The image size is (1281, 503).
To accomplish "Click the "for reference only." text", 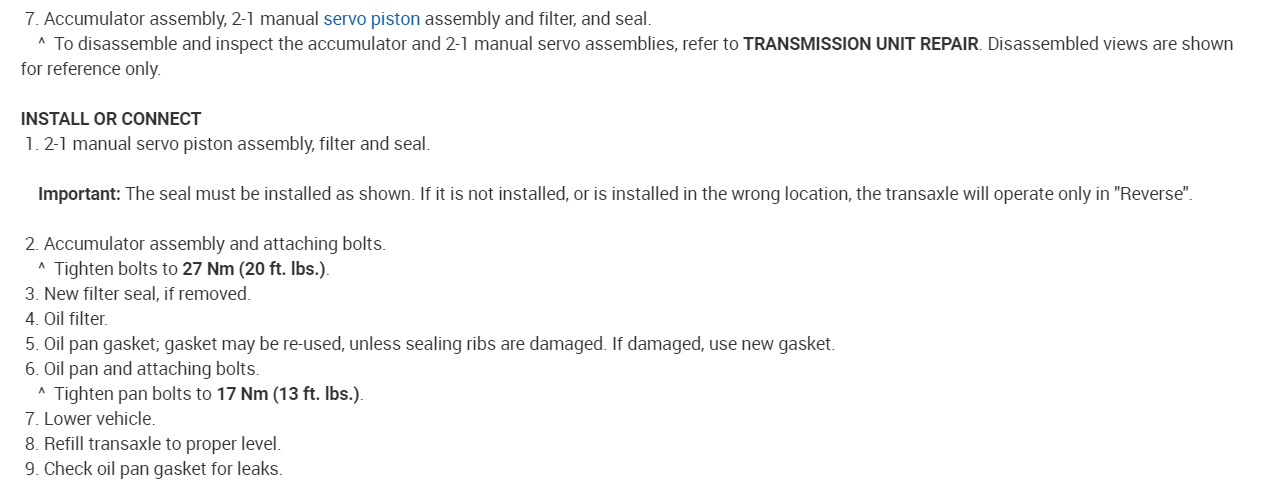I will [x=90, y=69].
